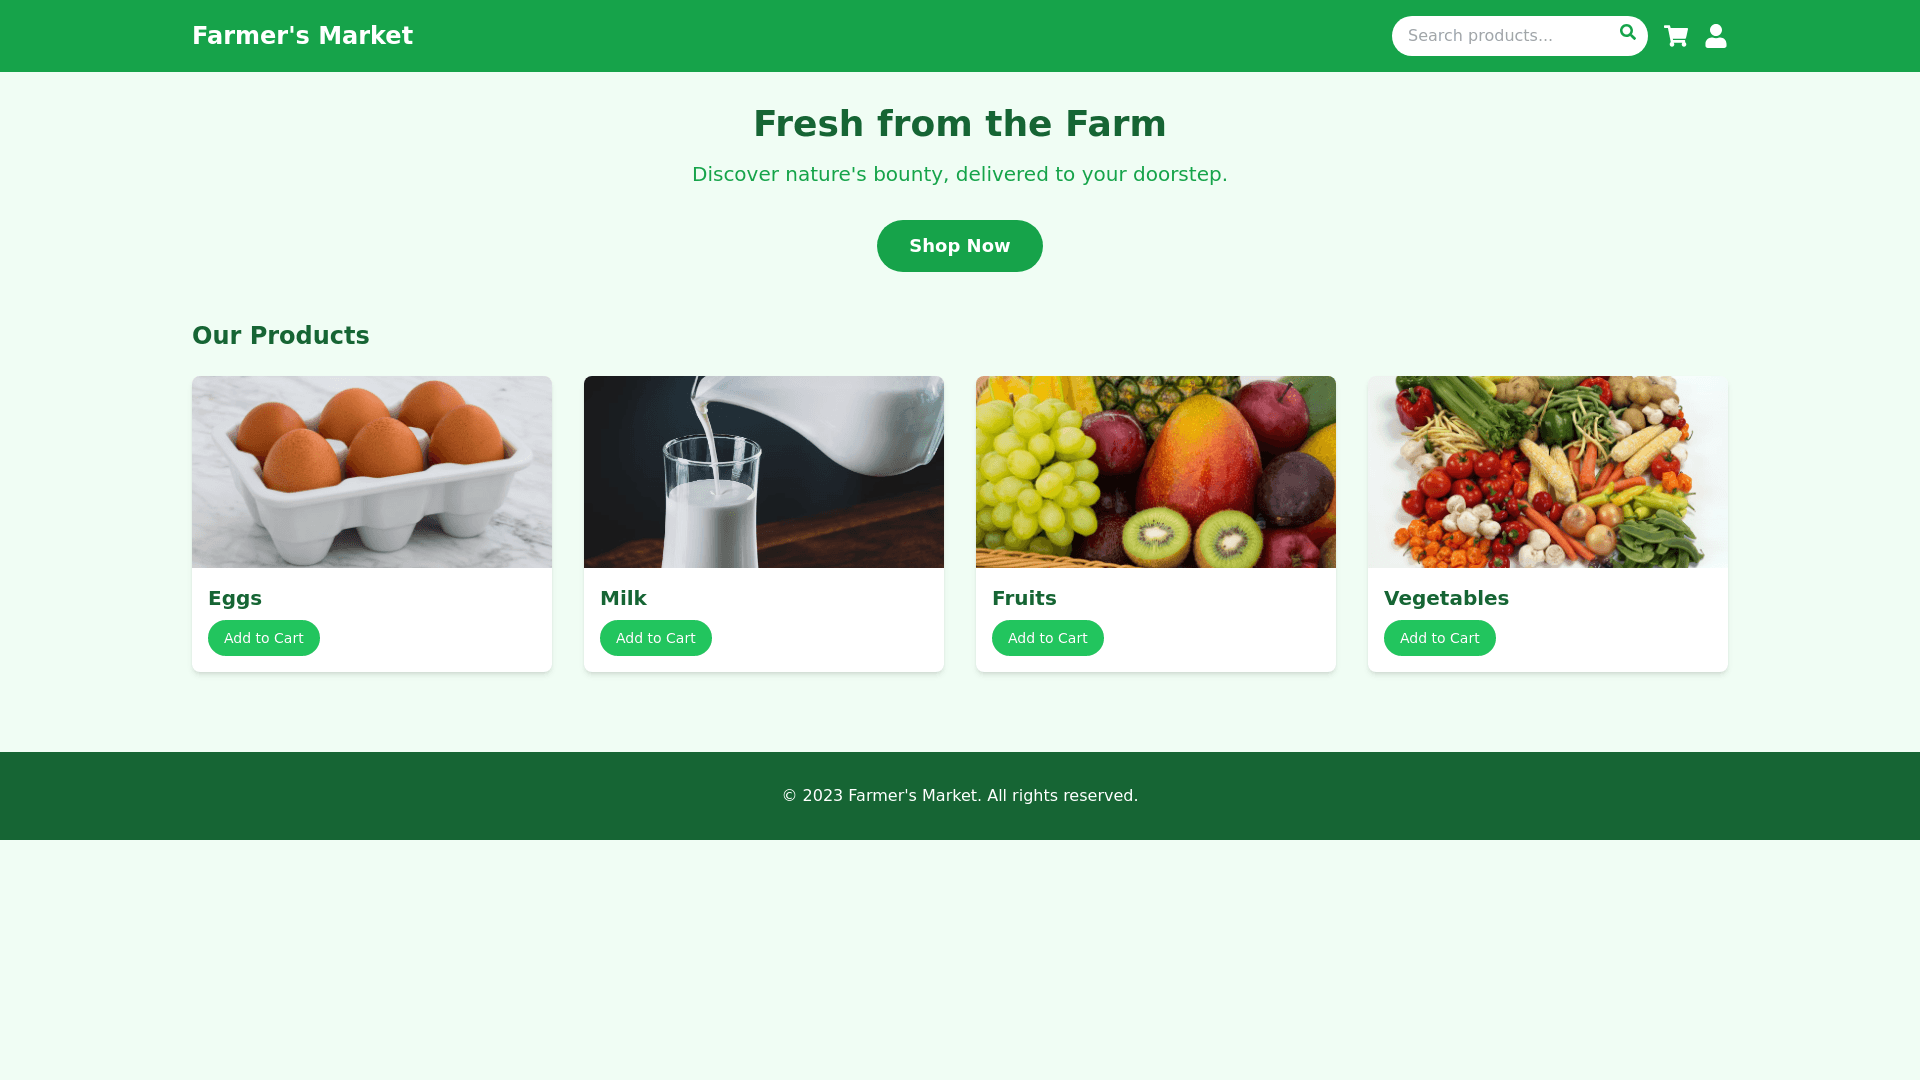1920x1080 pixels.
Task: Click the search magnifier icon
Action: 1628,33
